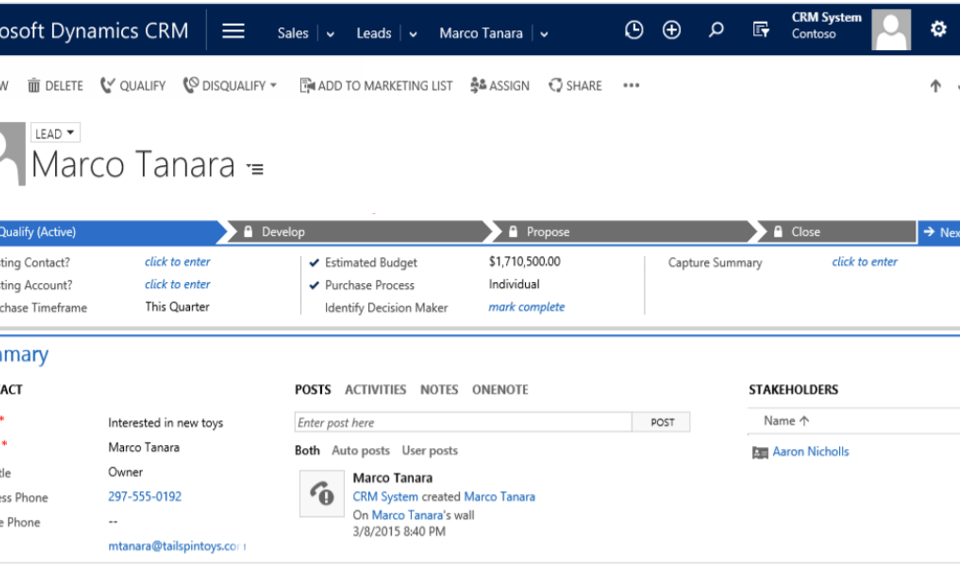960x566 pixels.
Task: Click the Enter post here field
Action: pos(463,422)
